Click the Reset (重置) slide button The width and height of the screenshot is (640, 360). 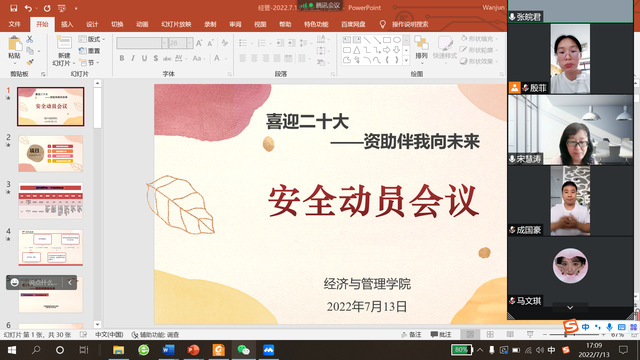click(90, 51)
